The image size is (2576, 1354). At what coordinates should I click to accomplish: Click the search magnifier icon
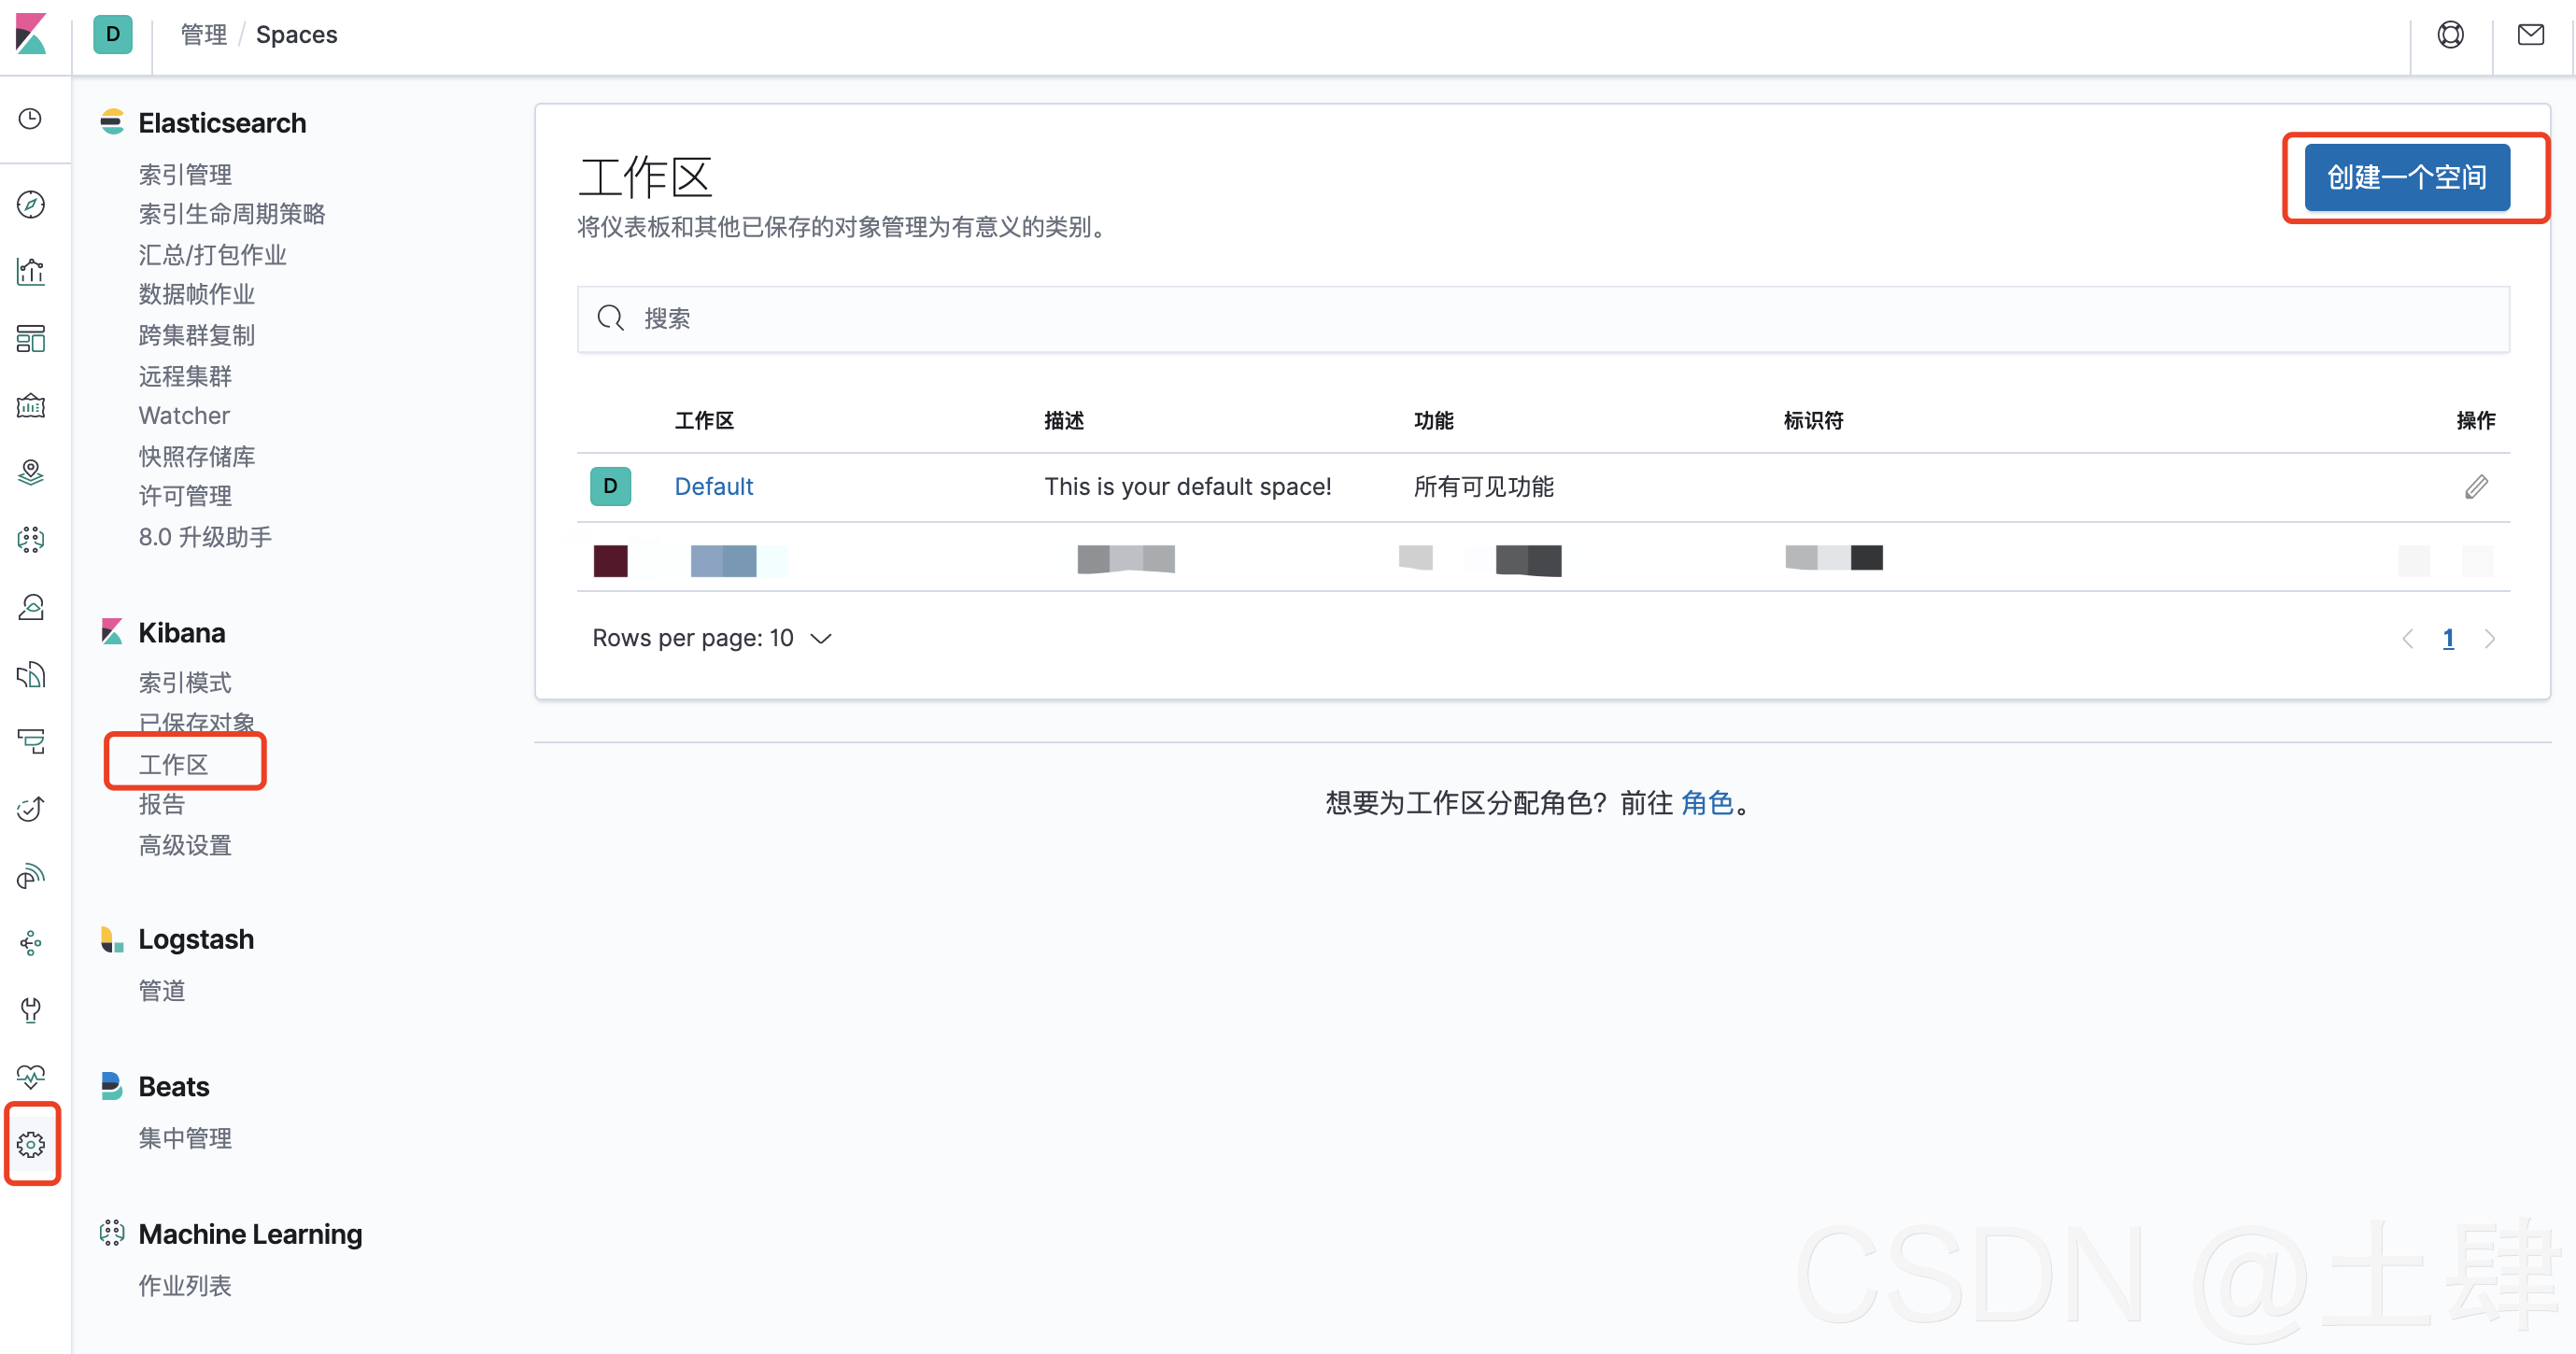point(610,318)
